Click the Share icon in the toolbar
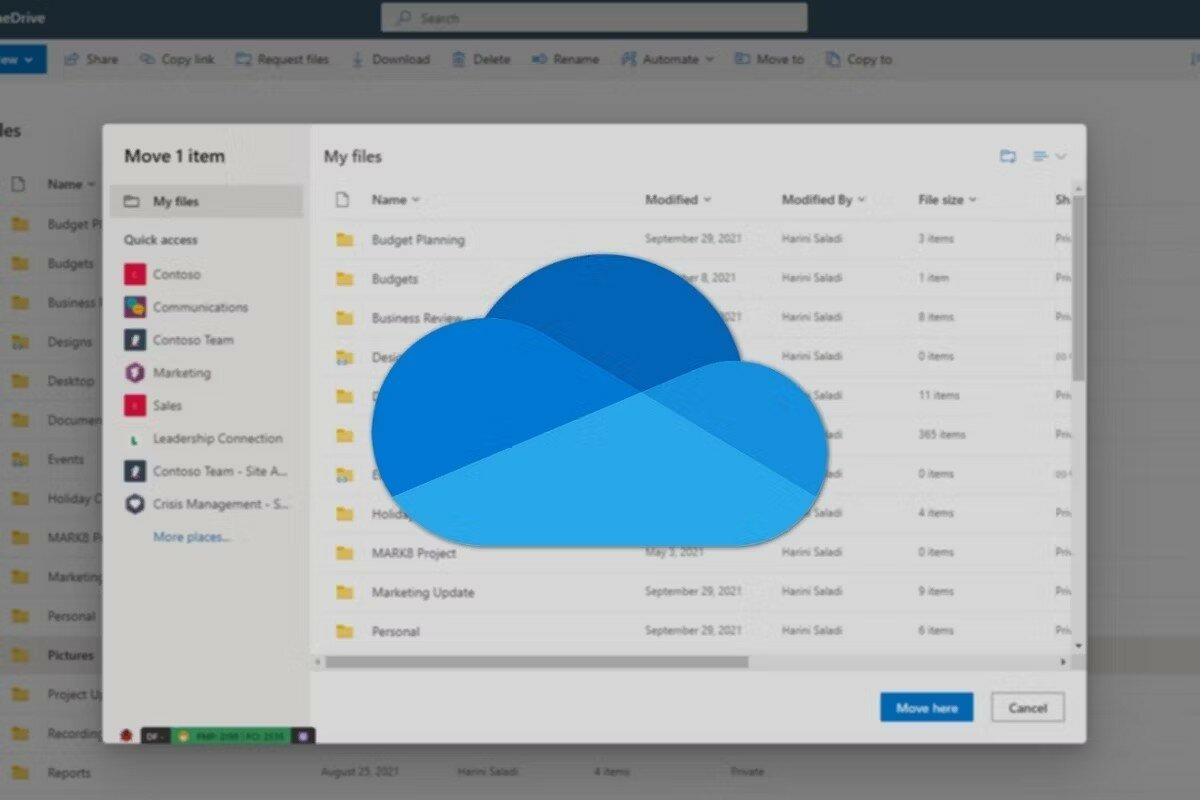 point(71,59)
